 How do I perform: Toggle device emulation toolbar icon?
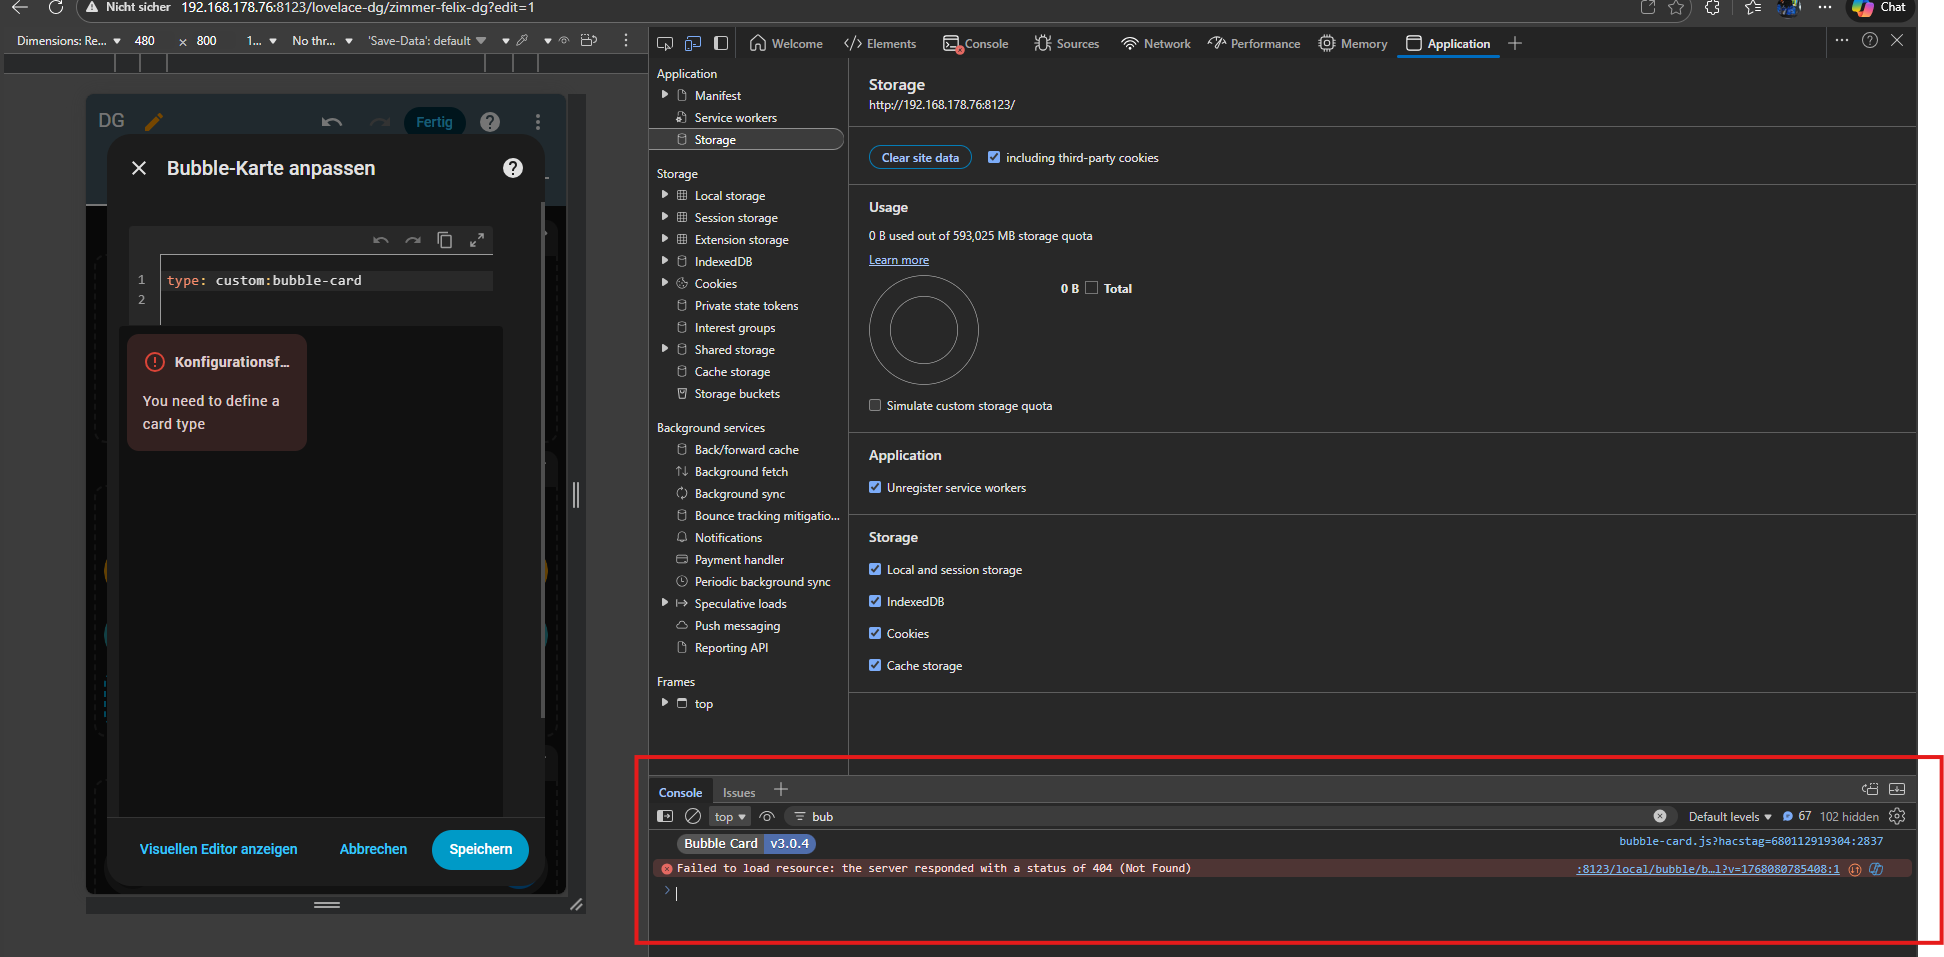(693, 43)
